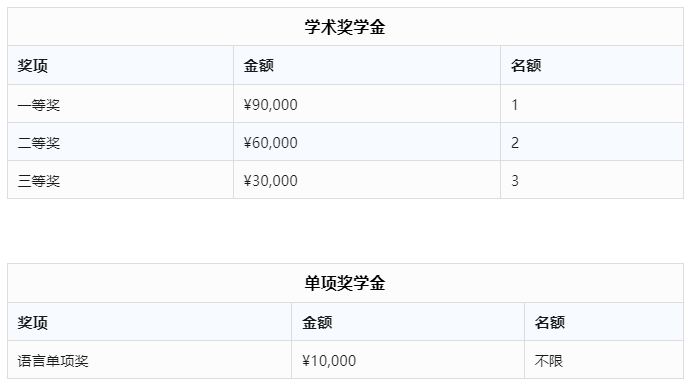The image size is (689, 383).
Task: Click the ¥10,000 amount cell
Action: click(408, 360)
